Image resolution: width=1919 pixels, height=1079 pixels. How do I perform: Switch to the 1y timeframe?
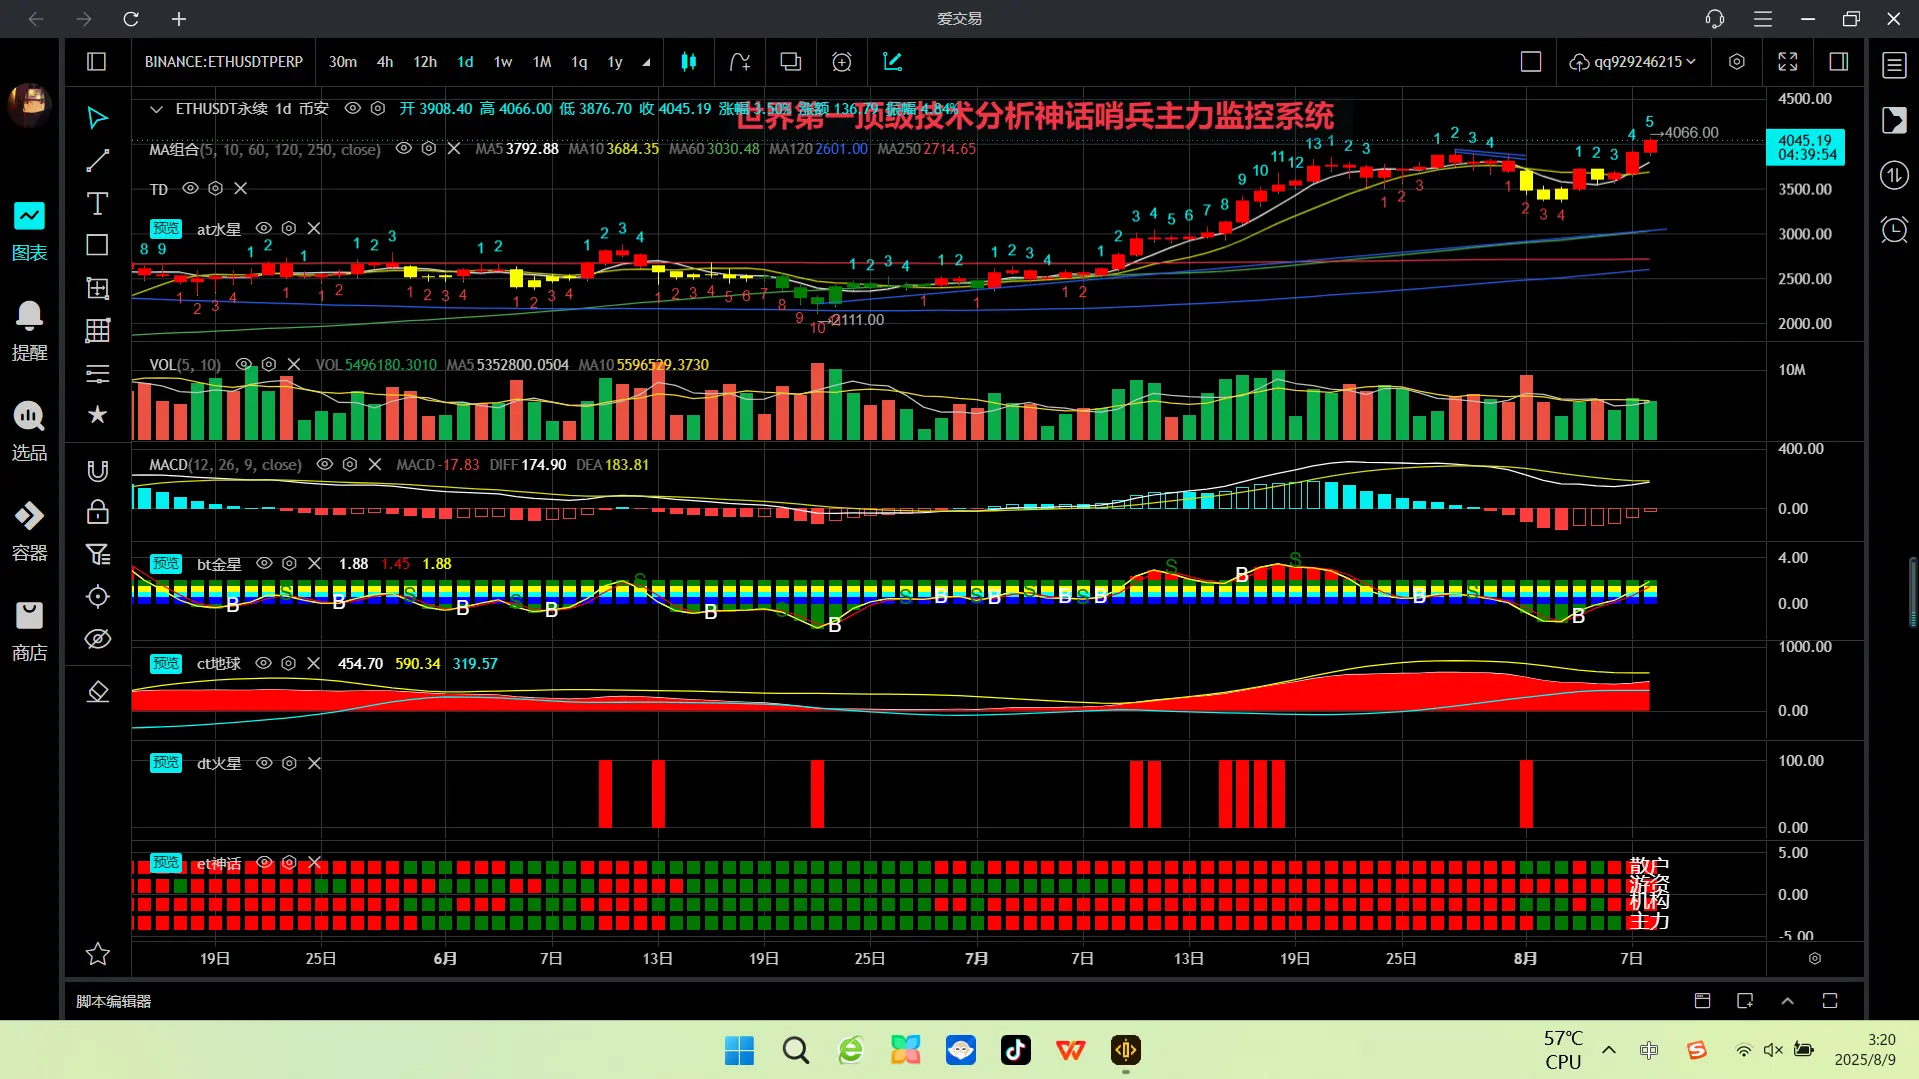[x=615, y=62]
